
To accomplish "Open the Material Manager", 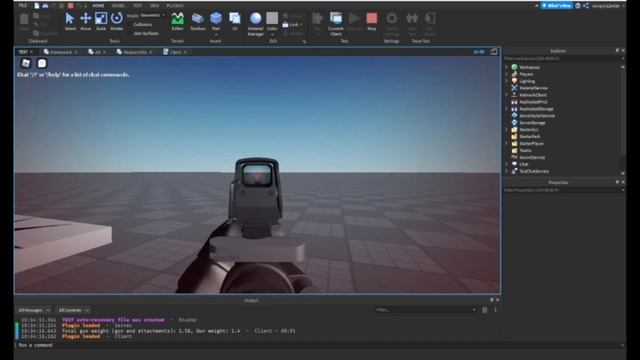I will click(256, 24).
